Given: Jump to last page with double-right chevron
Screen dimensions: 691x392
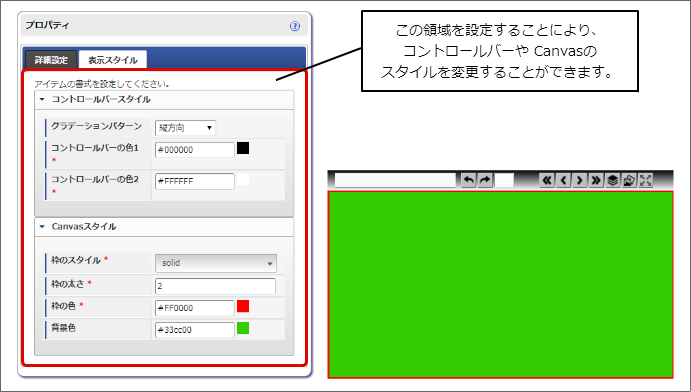Looking at the screenshot, I should pos(596,180).
